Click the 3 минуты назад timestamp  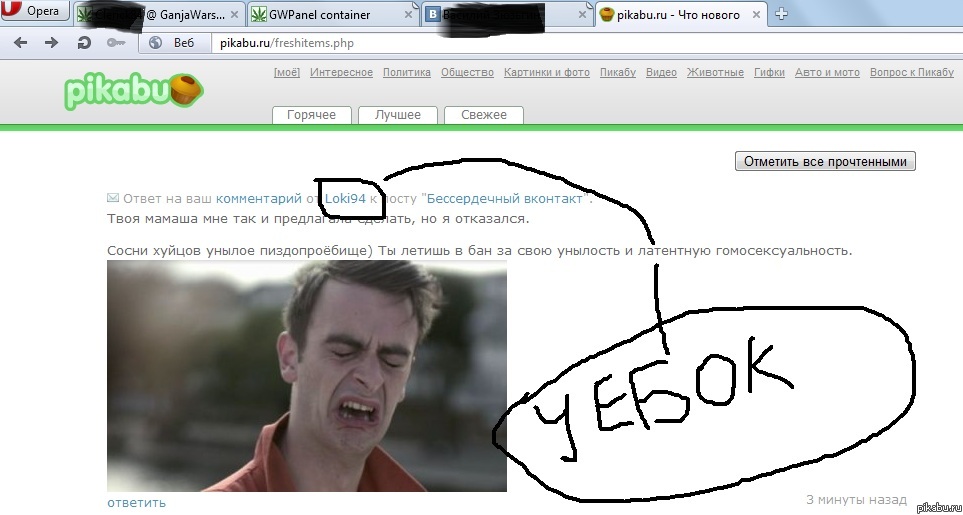click(856, 499)
